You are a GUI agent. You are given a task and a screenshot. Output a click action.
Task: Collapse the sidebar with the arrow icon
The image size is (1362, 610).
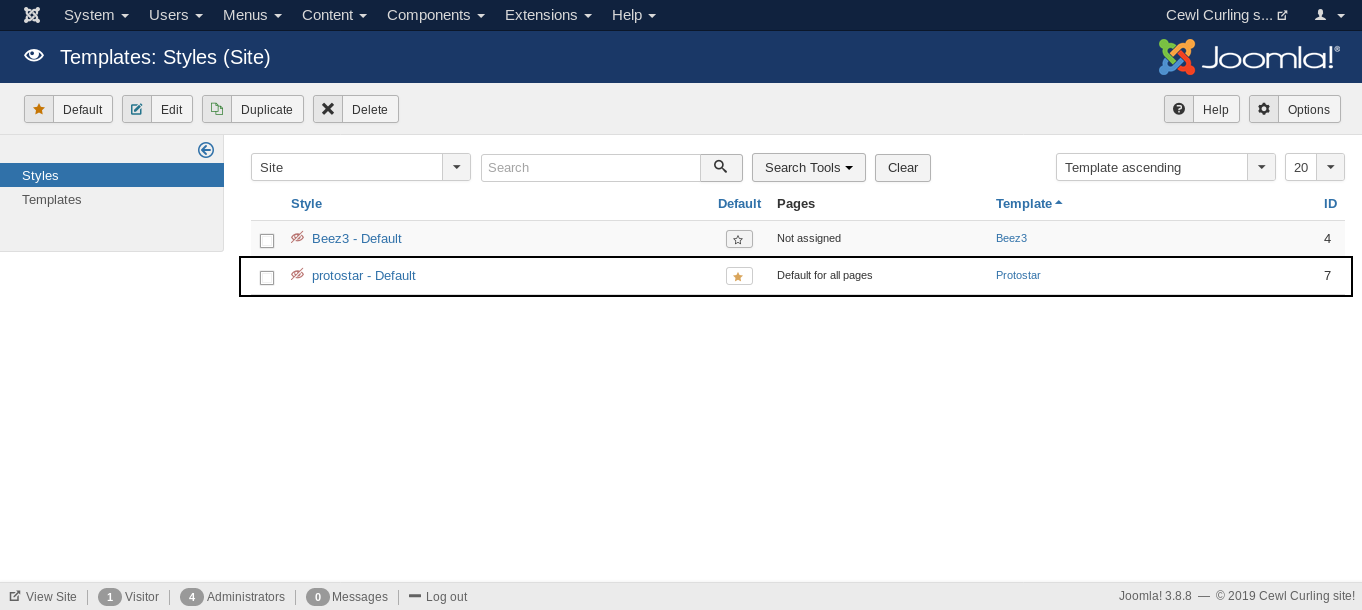[206, 150]
